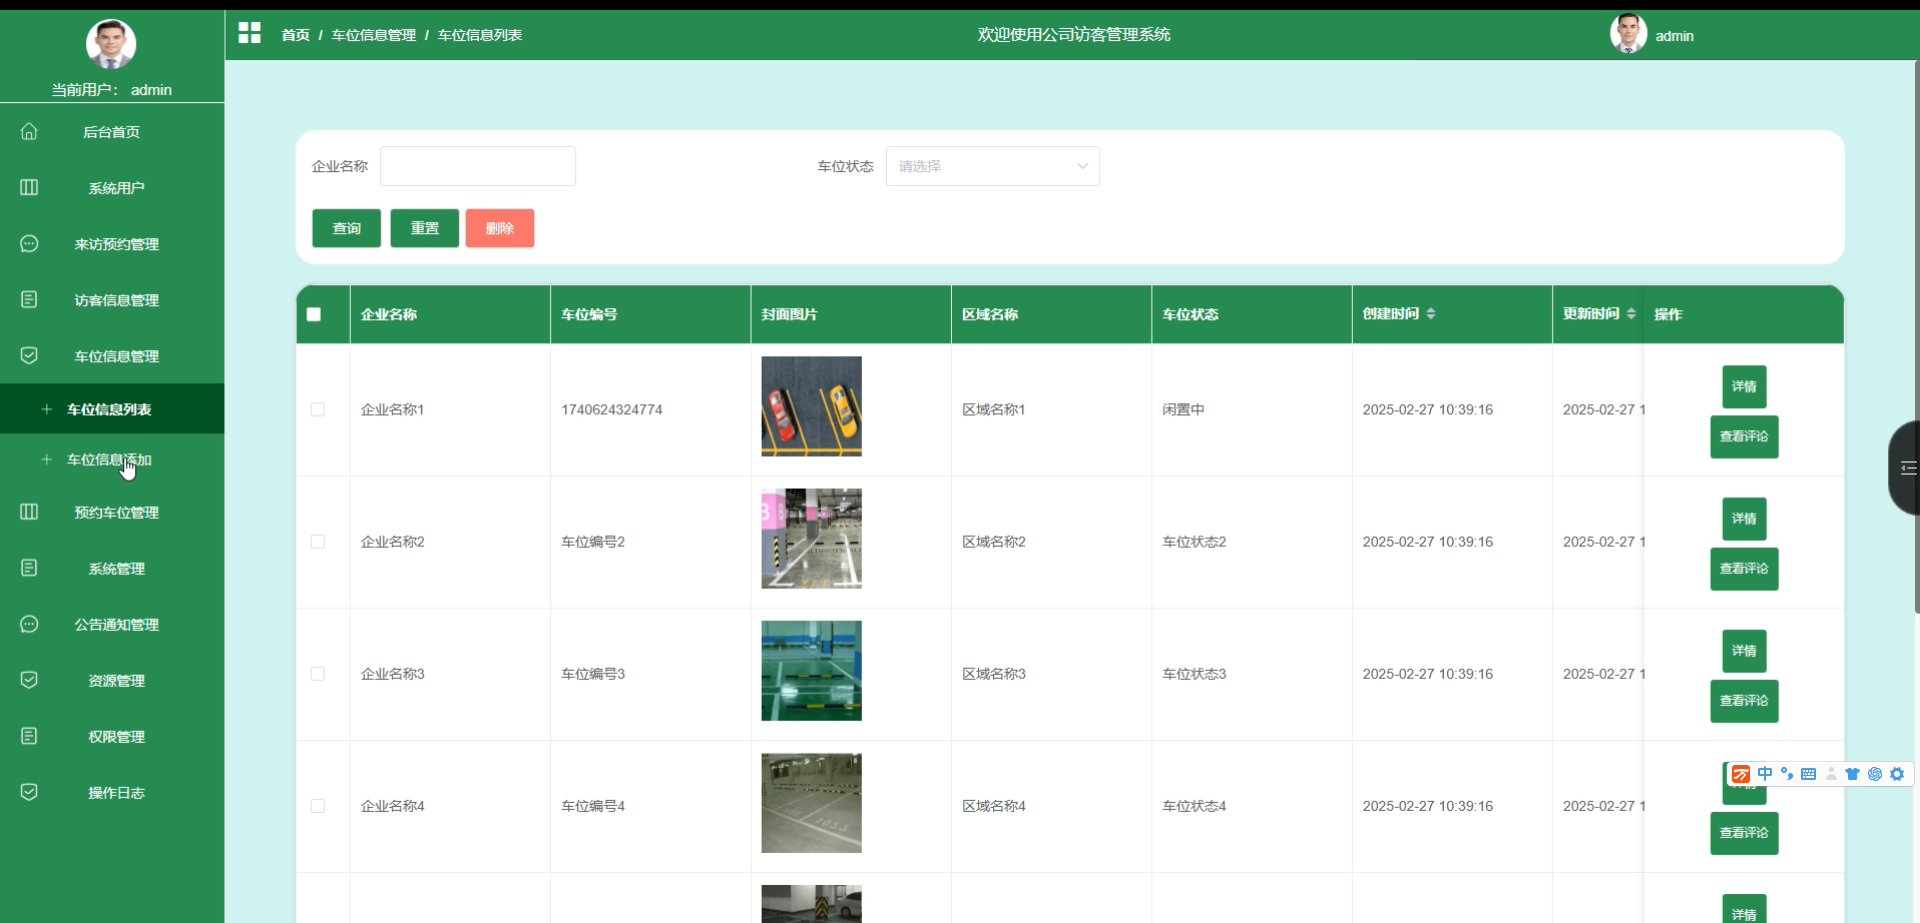Open the gear settings icon in the input bar
The image size is (1920, 923).
(x=1897, y=774)
